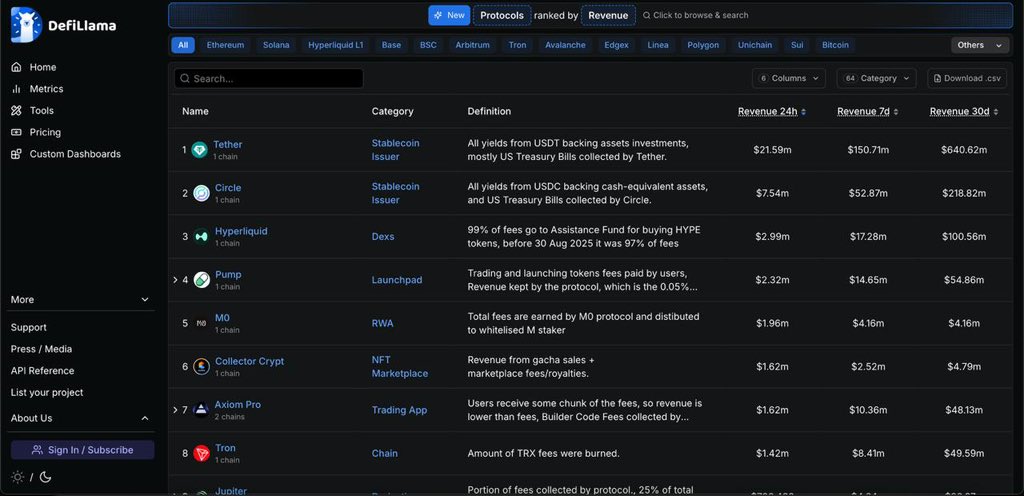This screenshot has width=1024, height=496.
Task: Click the Metrics bar chart icon
Action: pyautogui.click(x=16, y=89)
